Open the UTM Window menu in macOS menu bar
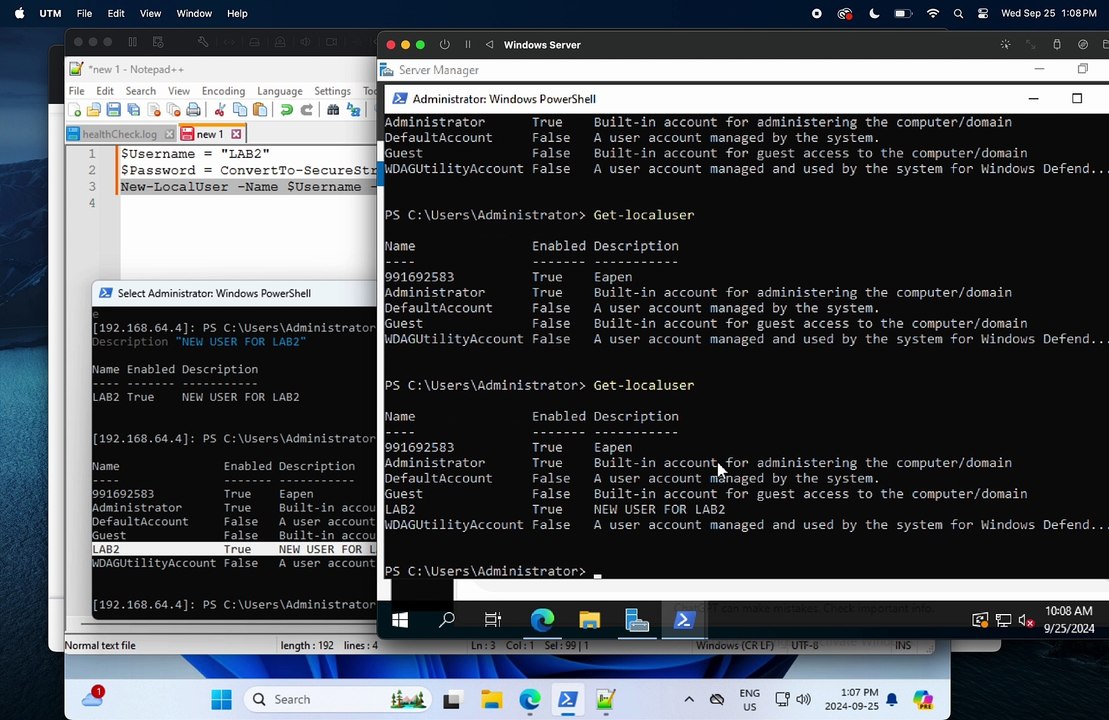 (x=194, y=13)
